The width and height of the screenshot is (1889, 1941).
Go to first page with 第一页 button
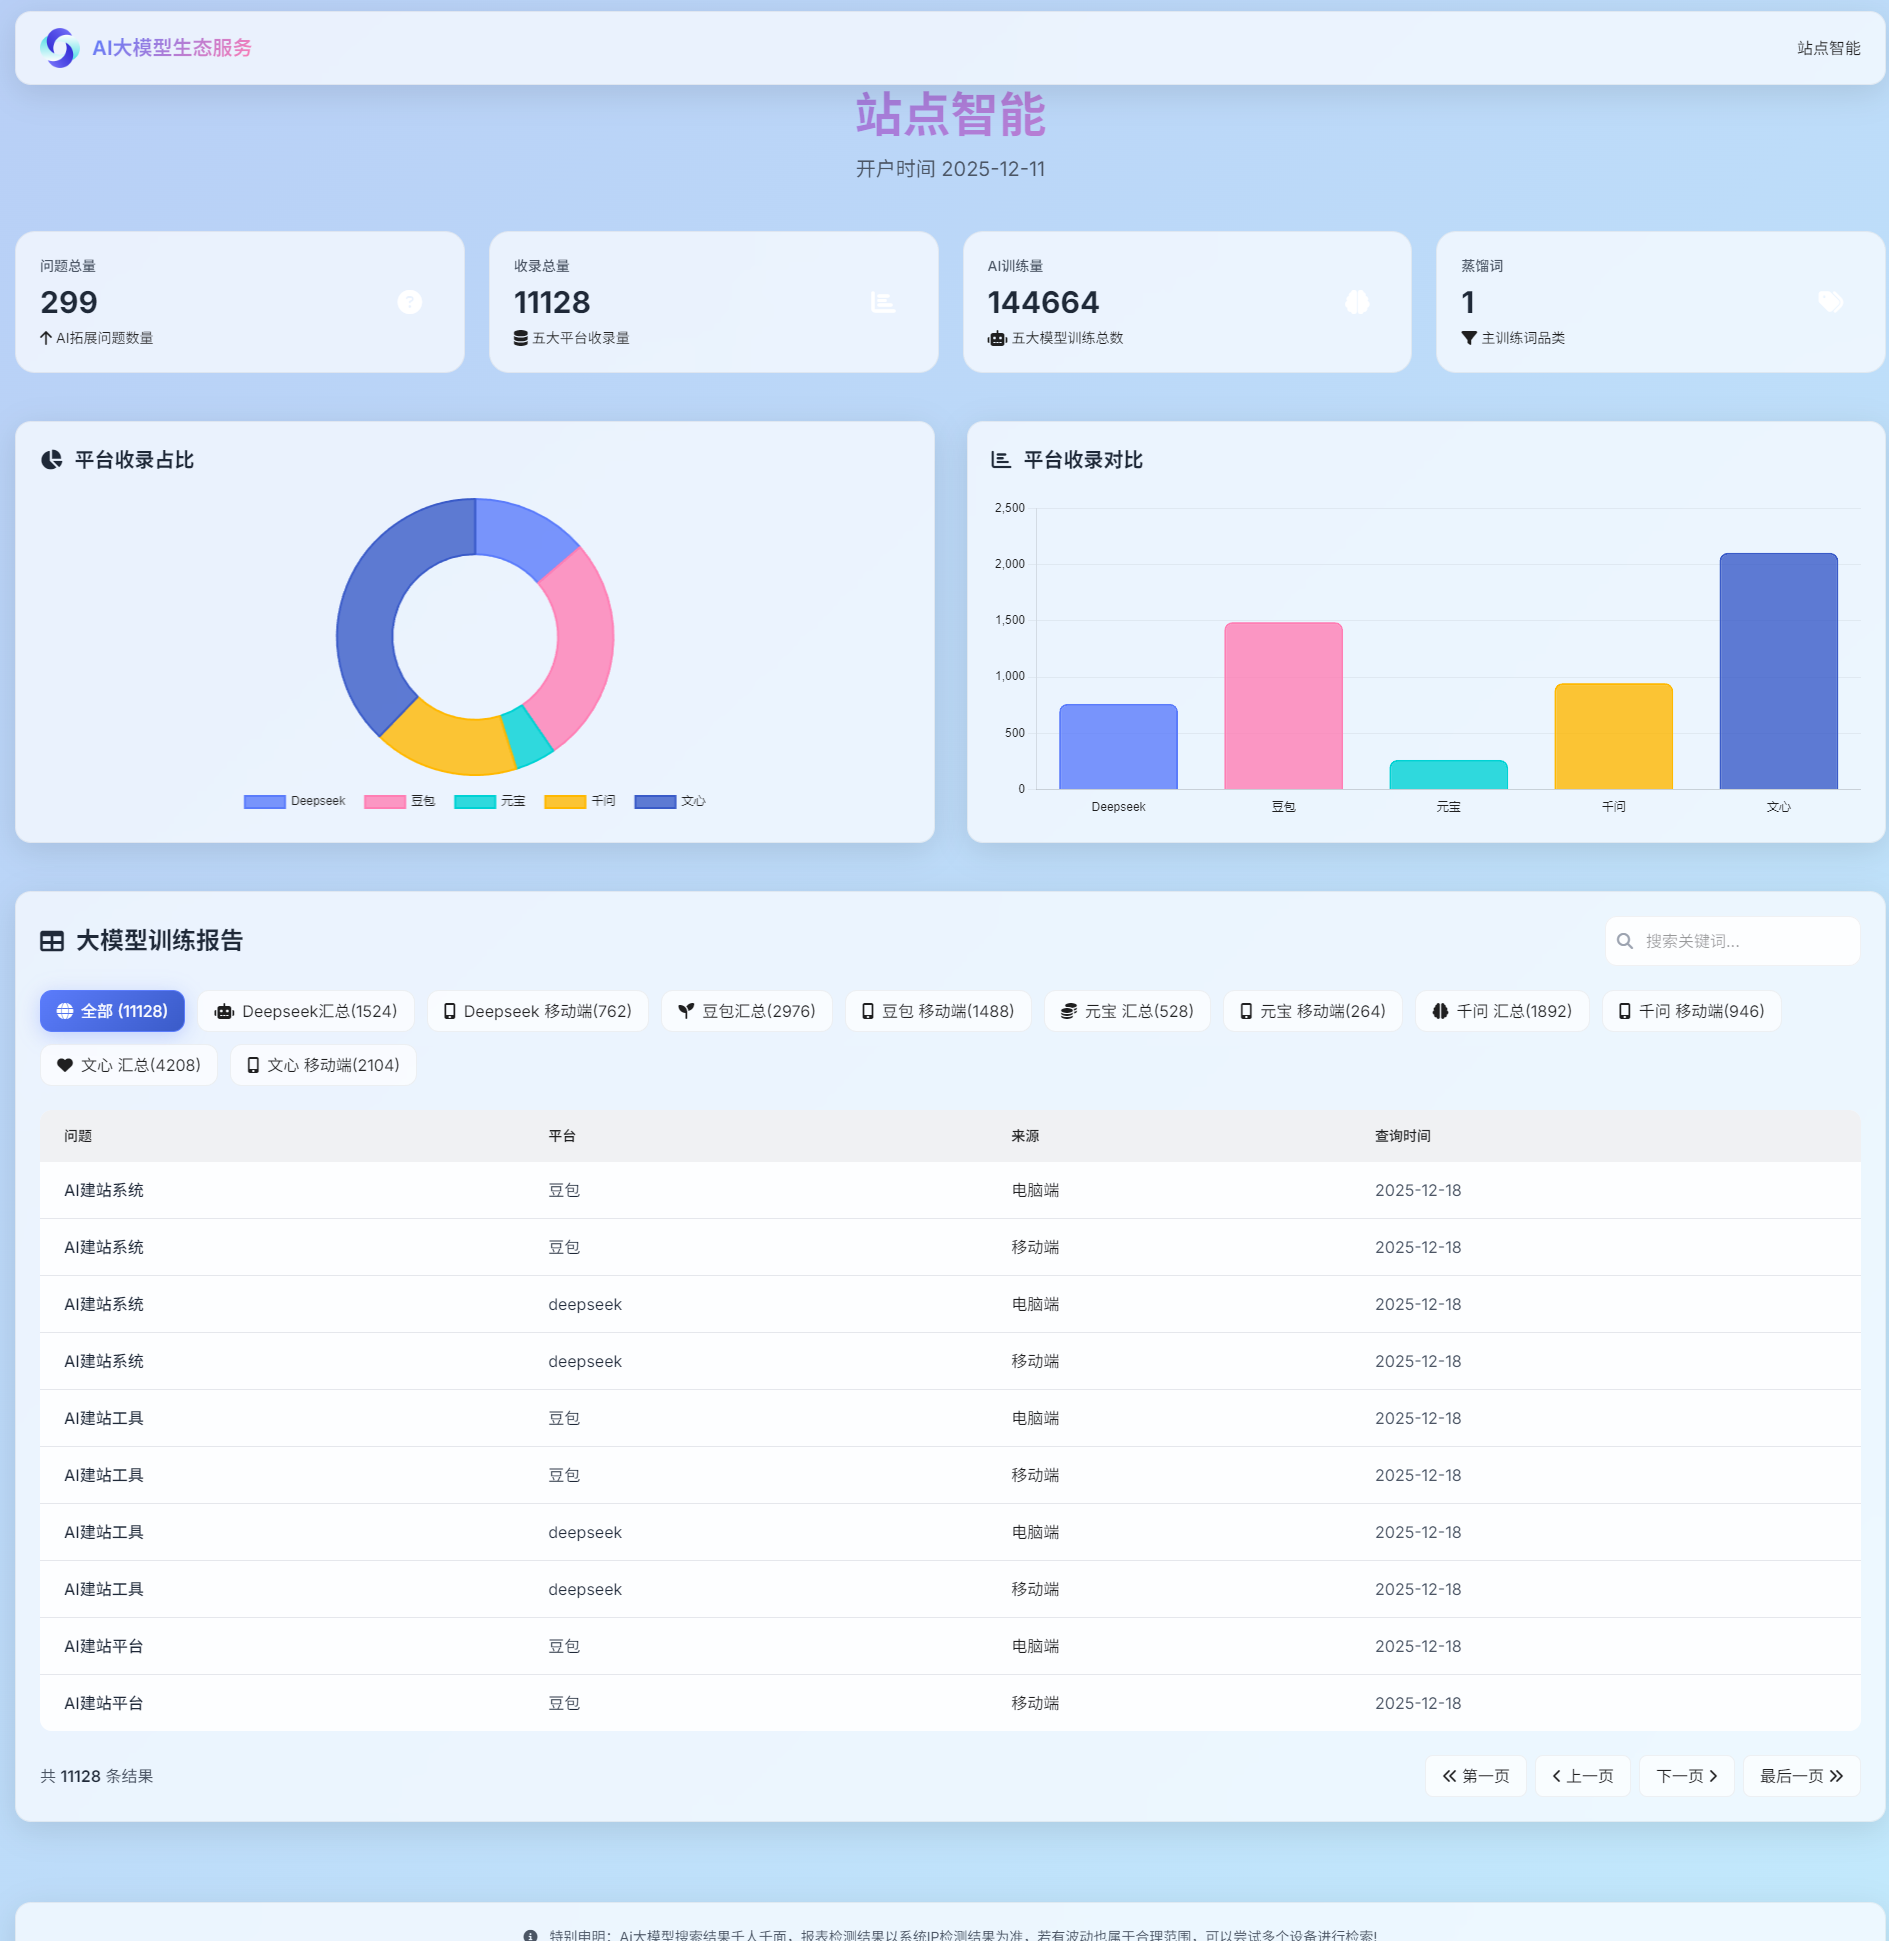click(1476, 1776)
